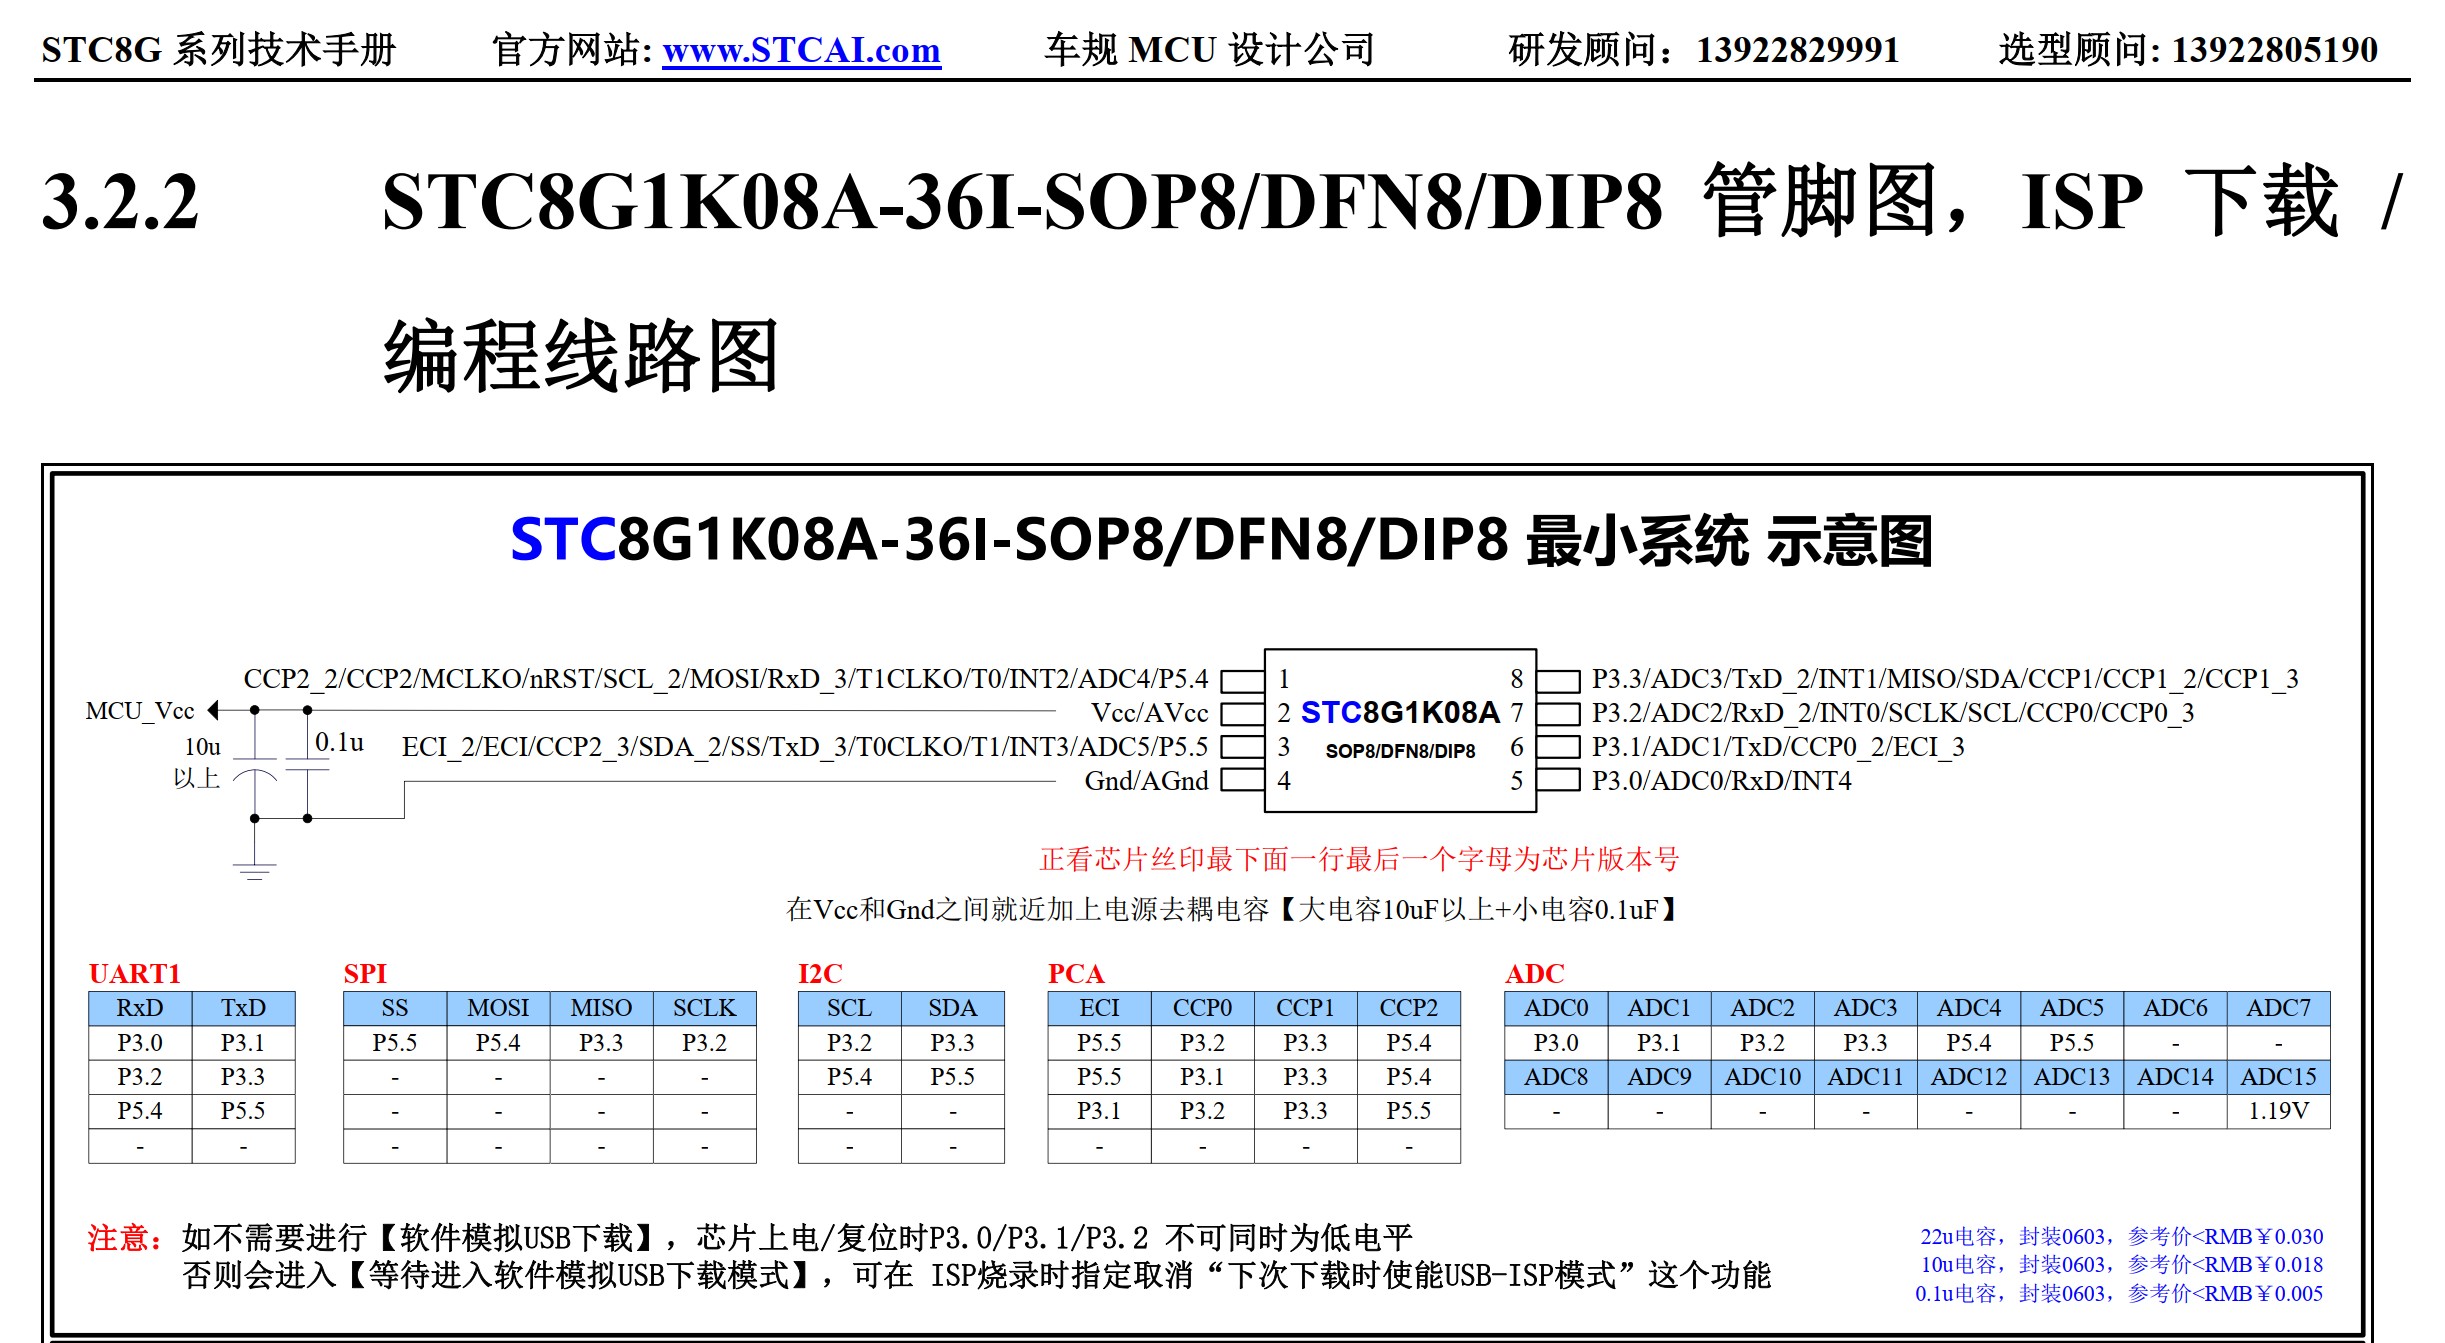Viewport: 2445px width, 1343px height.
Task: Click pin 5 label P3.0/ADC0/RxD/INT4
Action: click(1721, 781)
